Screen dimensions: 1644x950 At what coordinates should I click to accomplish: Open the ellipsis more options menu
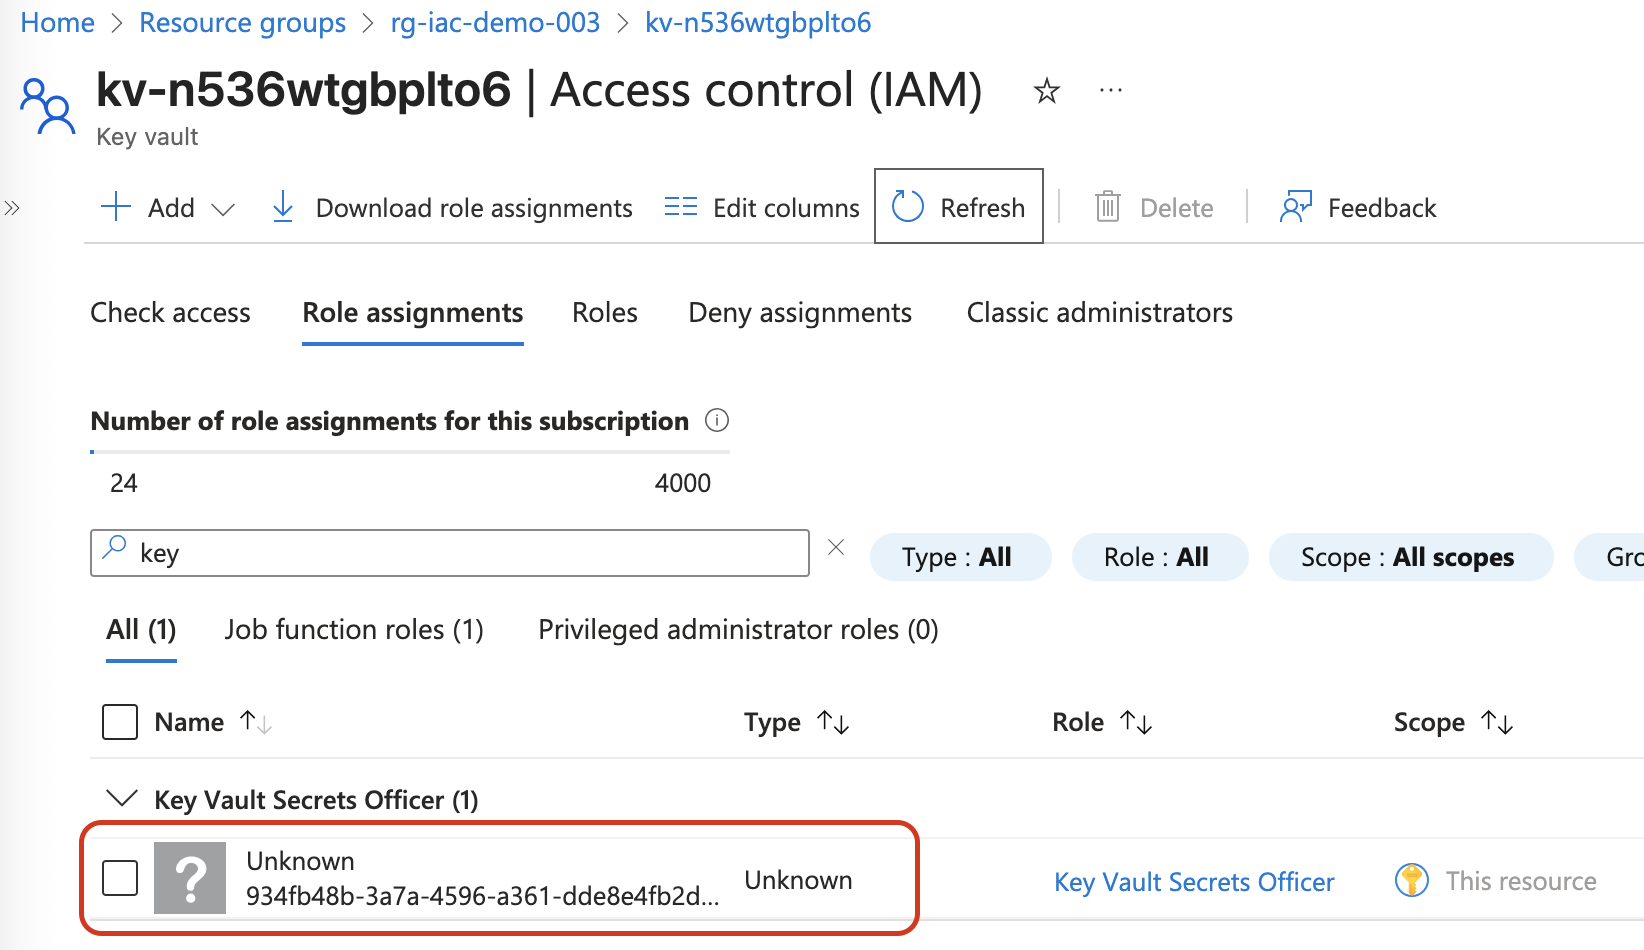[1110, 90]
